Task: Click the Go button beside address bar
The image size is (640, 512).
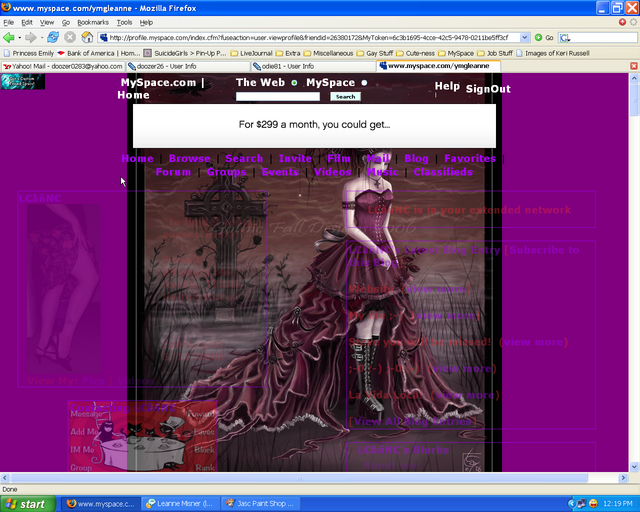Action: (544, 37)
